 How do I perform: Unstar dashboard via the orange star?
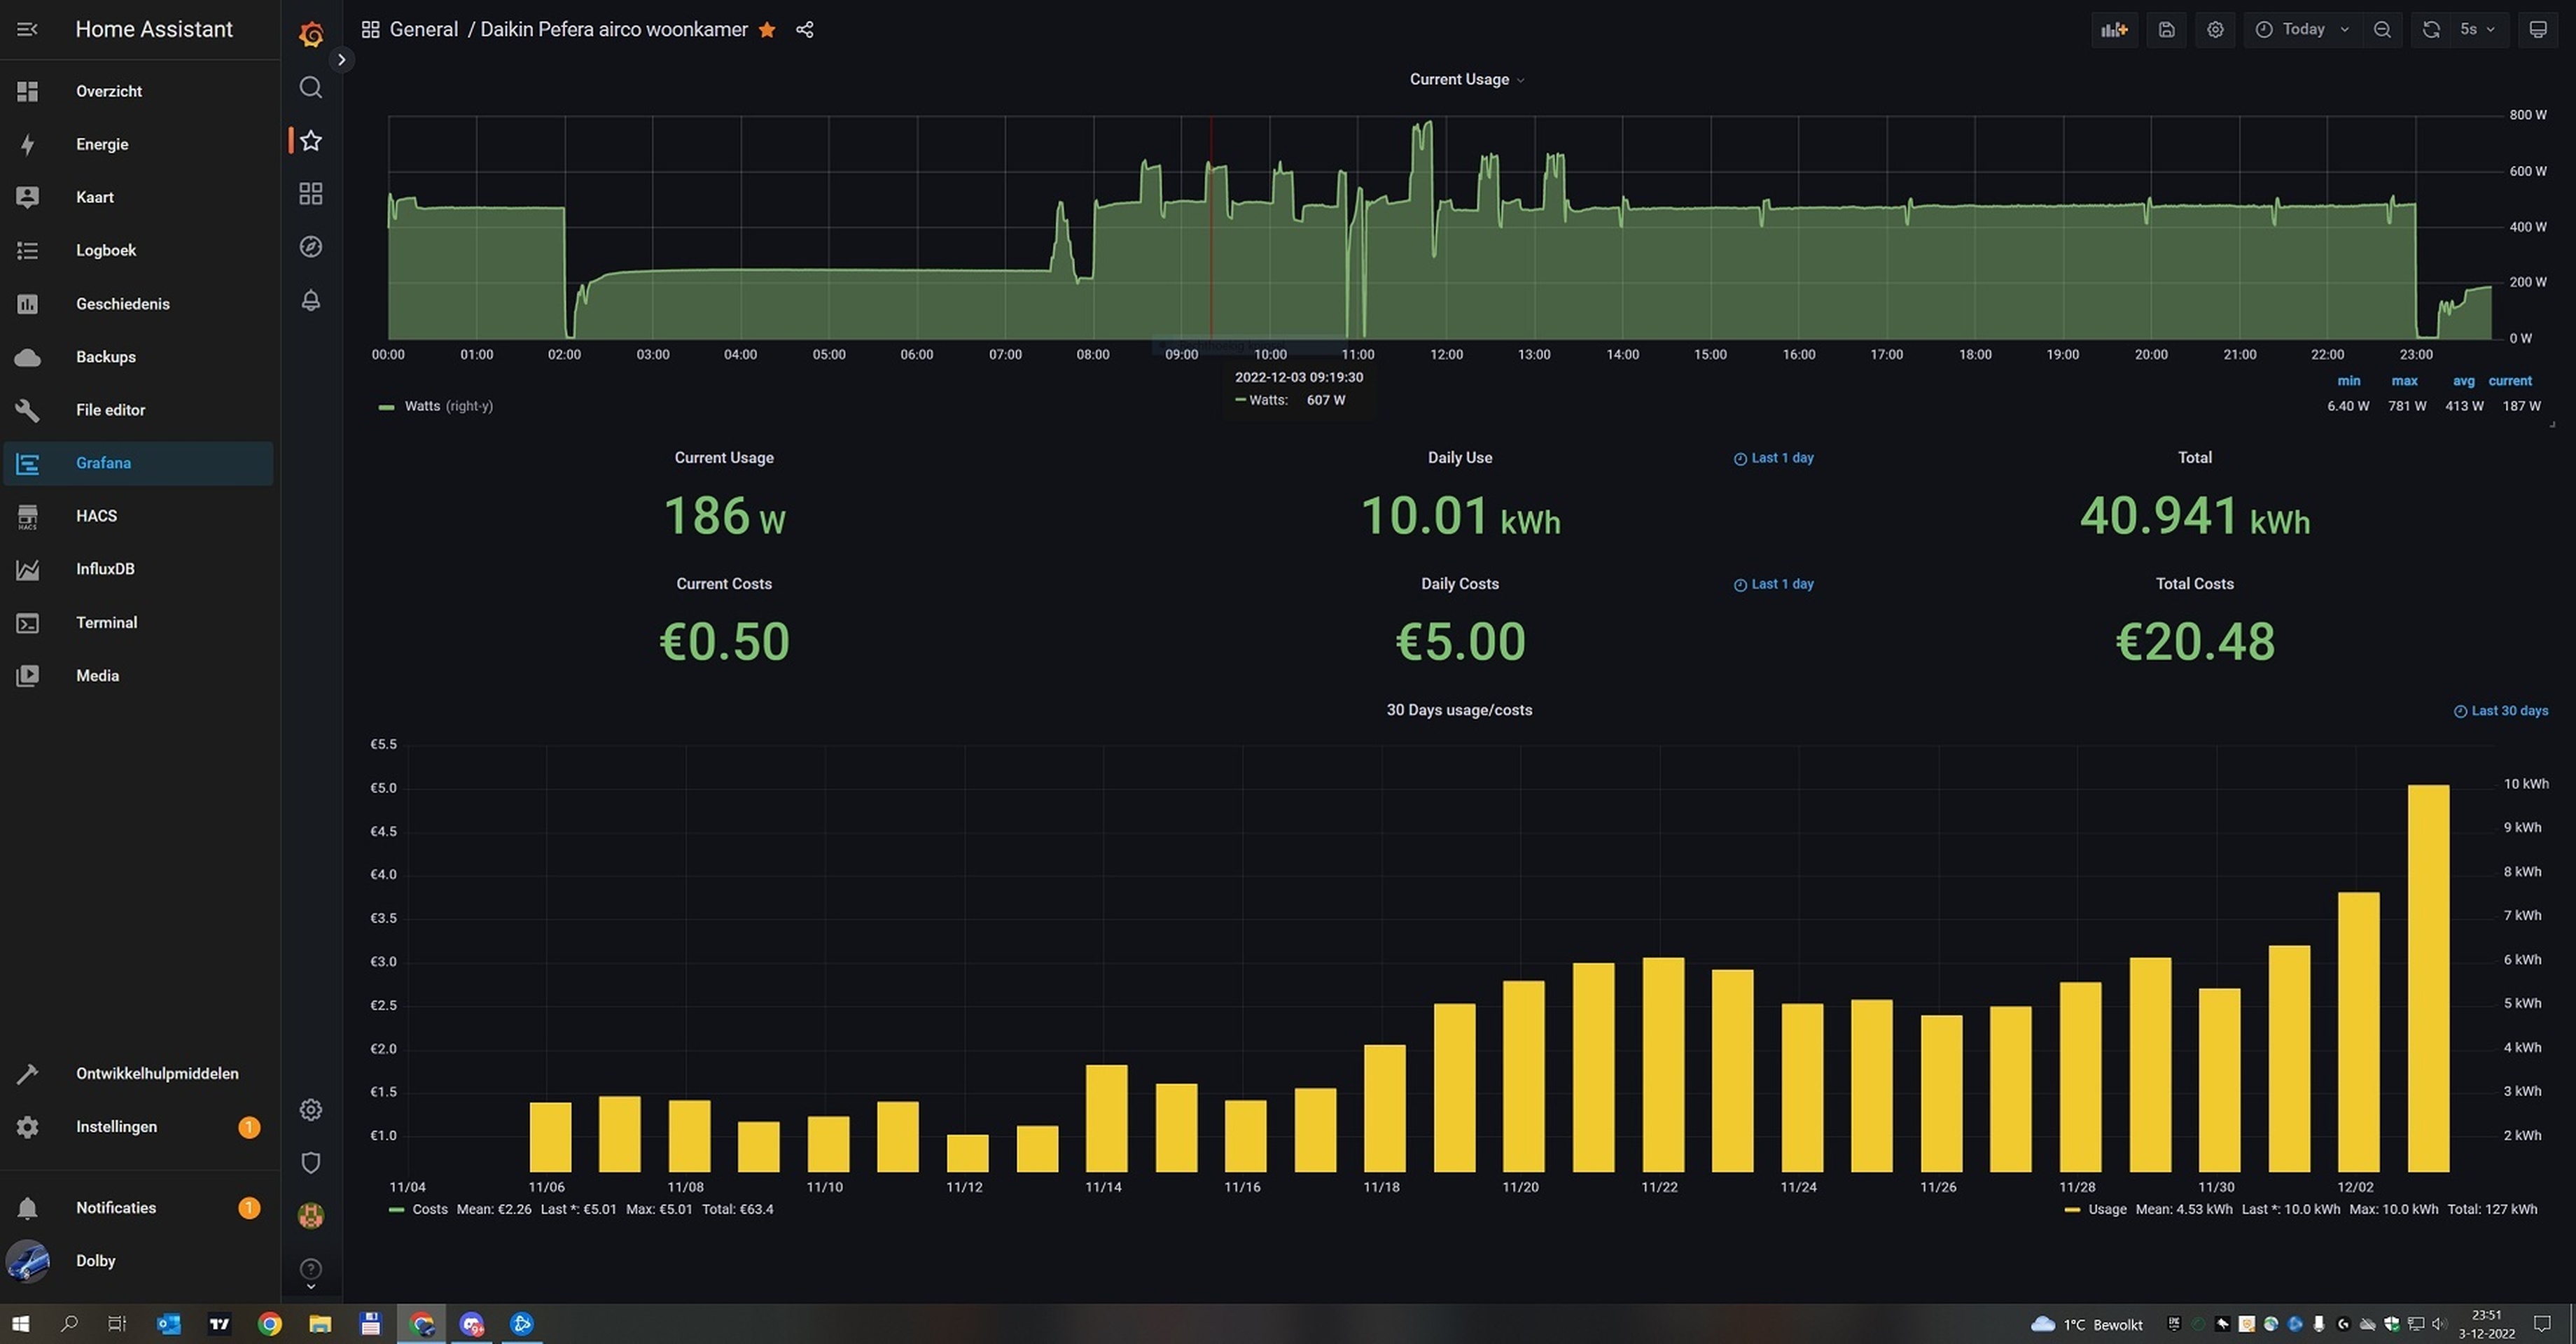[767, 30]
